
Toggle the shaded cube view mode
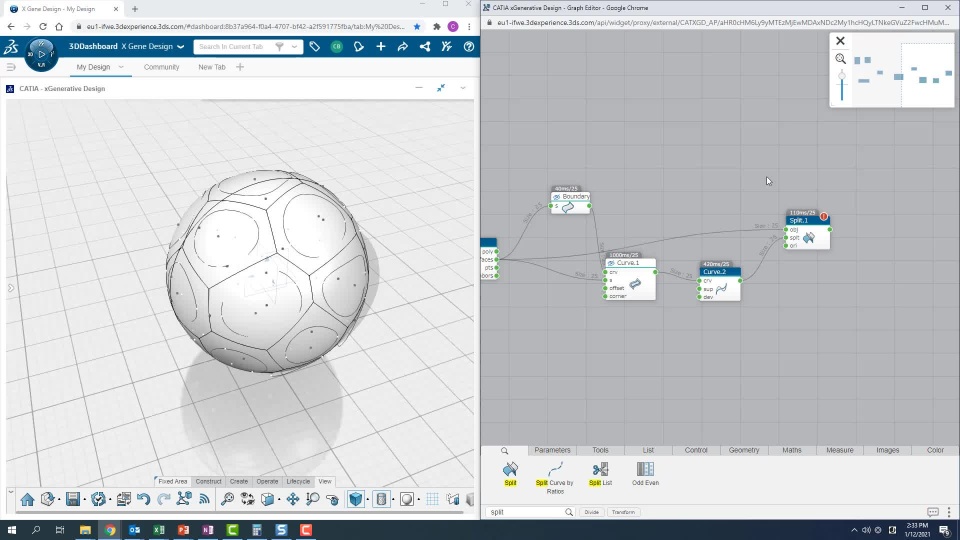(x=356, y=500)
